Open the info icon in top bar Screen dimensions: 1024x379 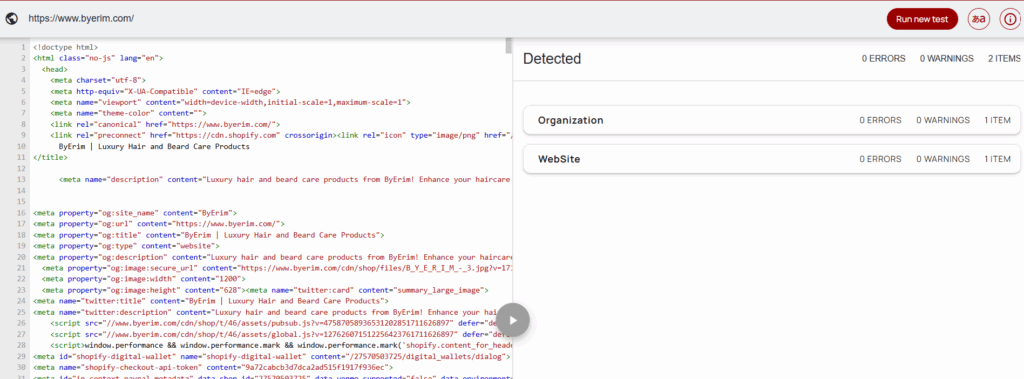(x=1010, y=19)
